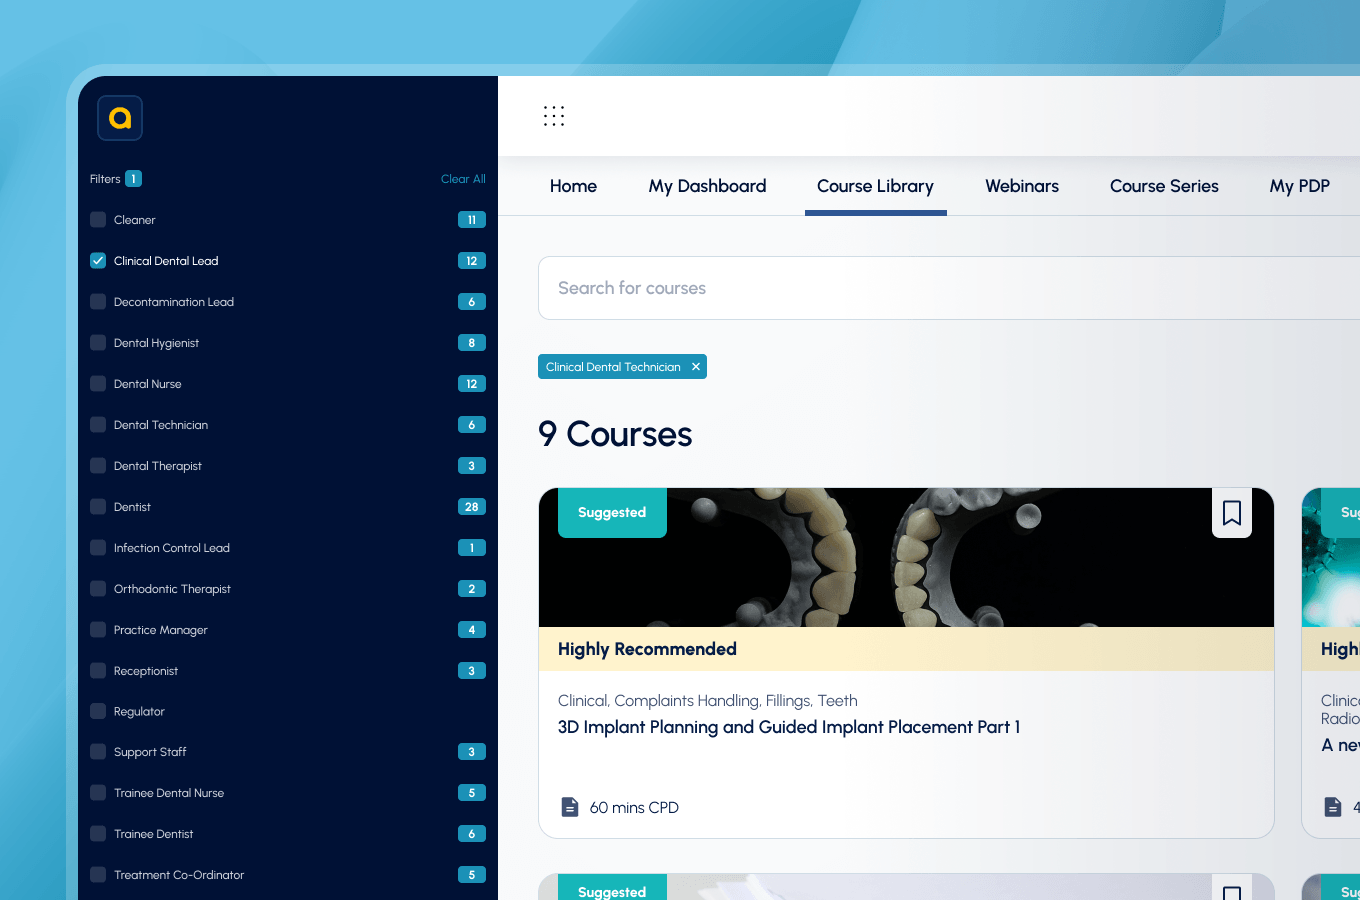The height and width of the screenshot is (900, 1360).
Task: Click the Clinical Dental Technician filter chip label
Action: pyautogui.click(x=613, y=367)
